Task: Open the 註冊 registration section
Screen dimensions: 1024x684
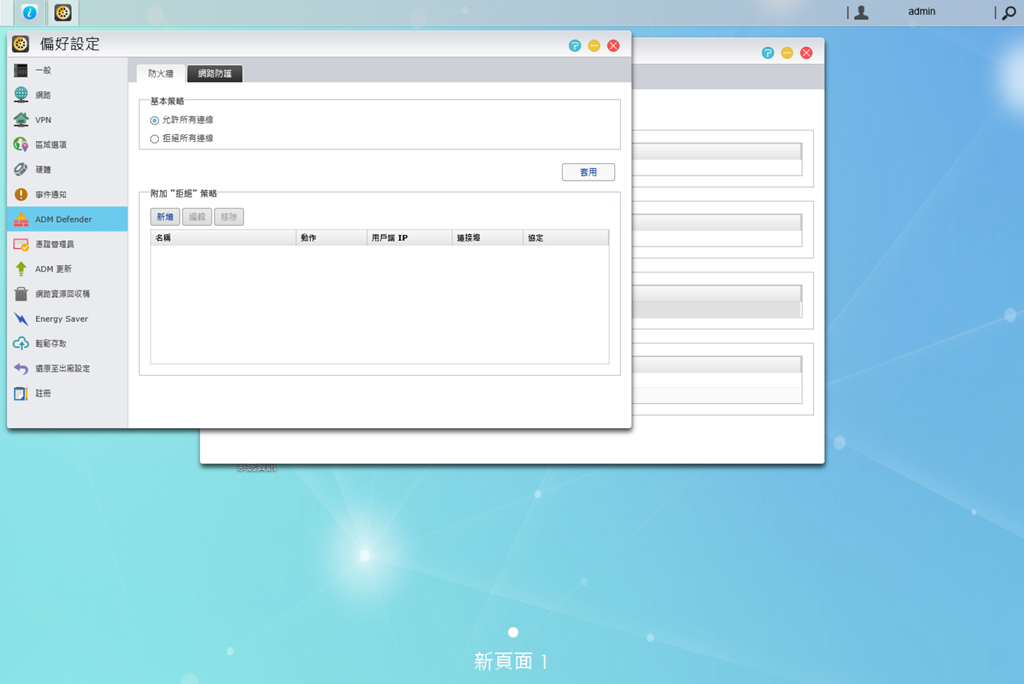Action: click(67, 393)
